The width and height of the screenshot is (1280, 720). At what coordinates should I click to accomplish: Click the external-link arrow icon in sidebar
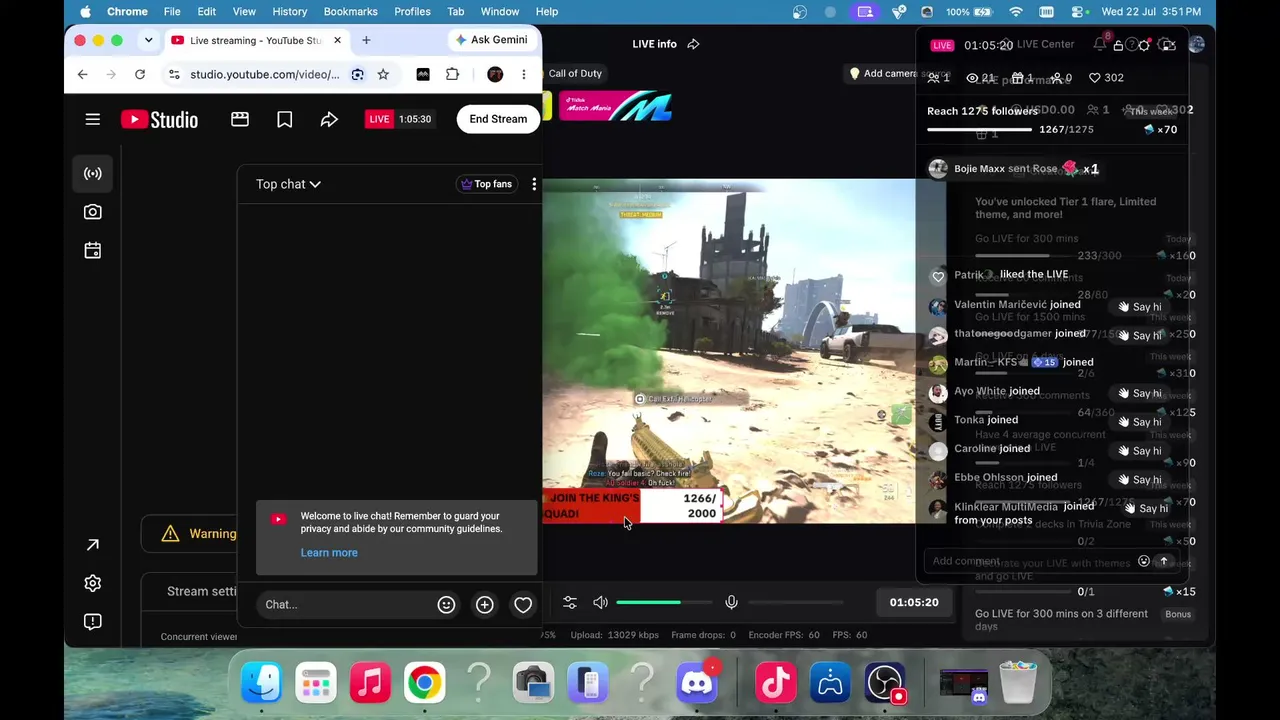point(93,545)
